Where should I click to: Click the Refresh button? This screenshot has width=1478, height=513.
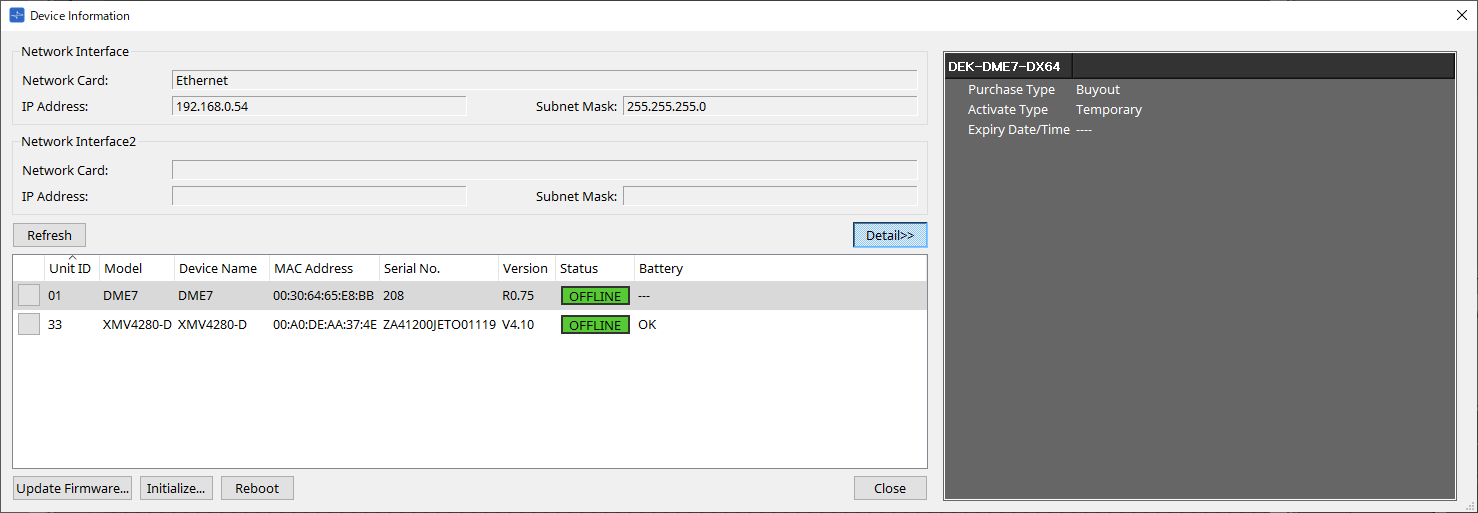tap(49, 235)
